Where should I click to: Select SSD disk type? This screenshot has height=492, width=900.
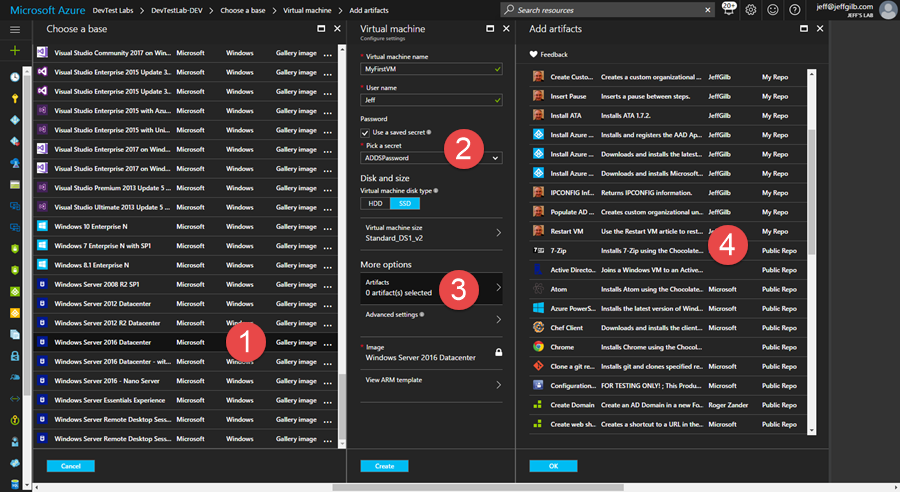405,204
